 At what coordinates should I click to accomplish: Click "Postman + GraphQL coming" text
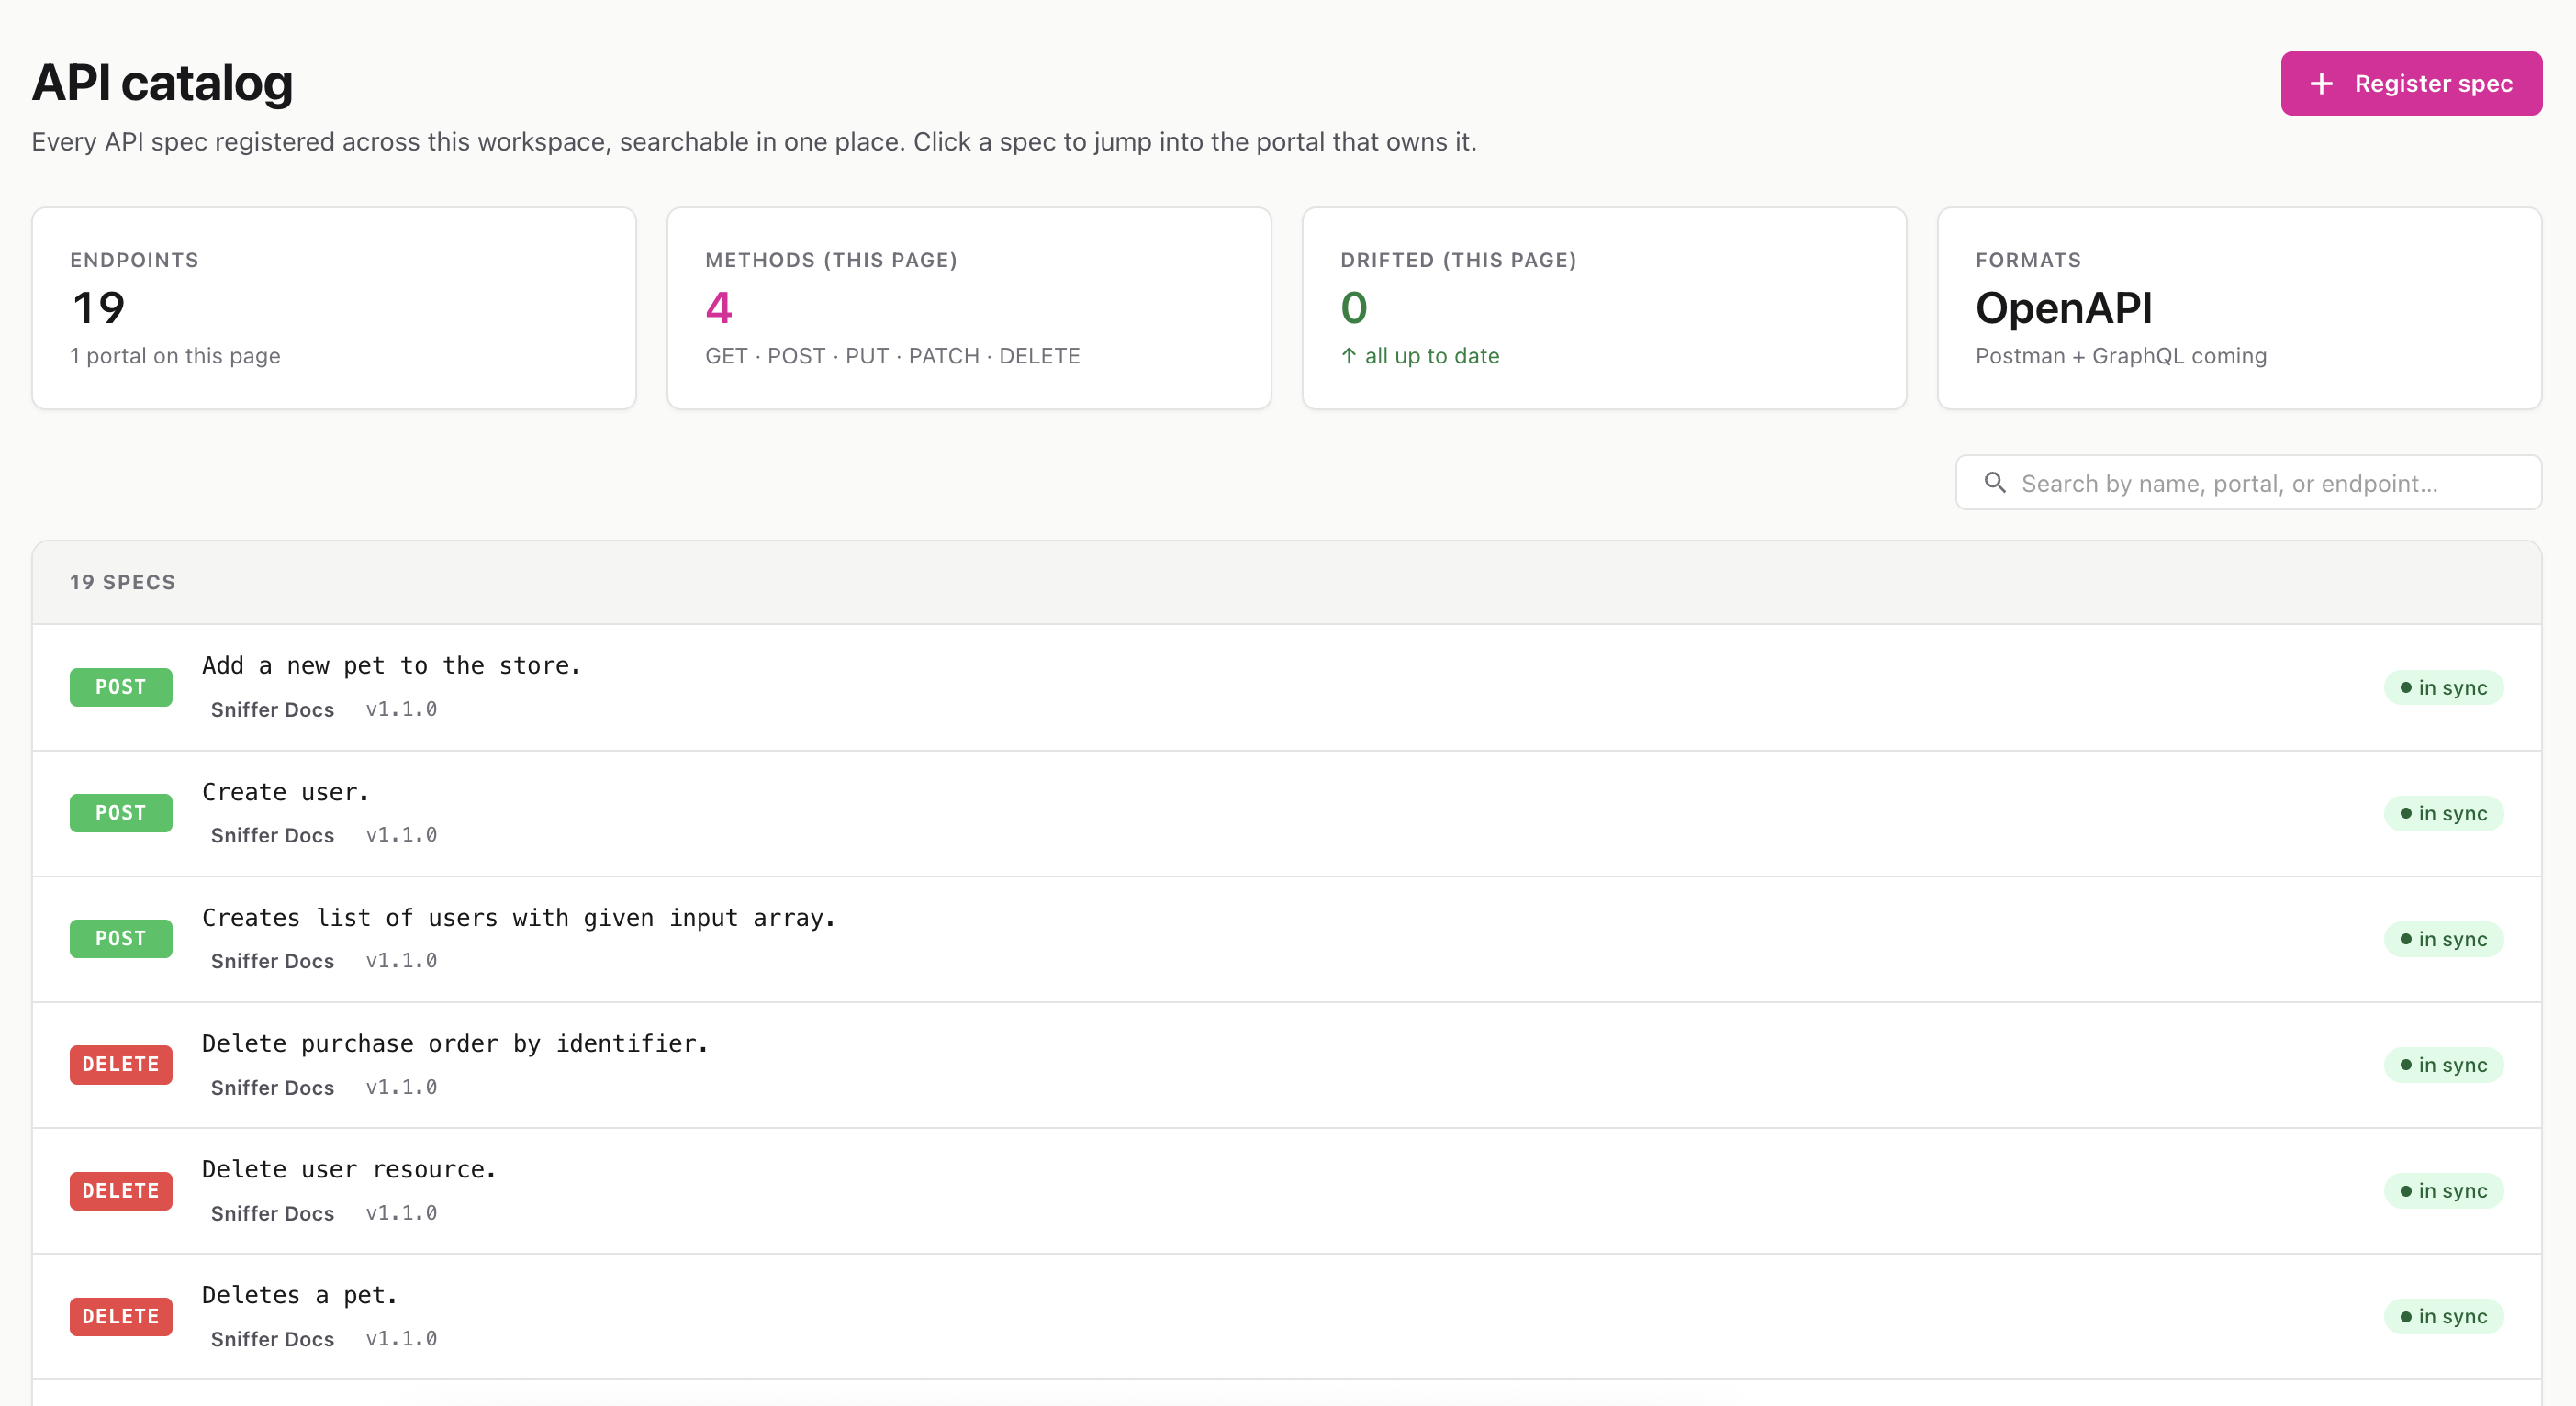[2121, 356]
